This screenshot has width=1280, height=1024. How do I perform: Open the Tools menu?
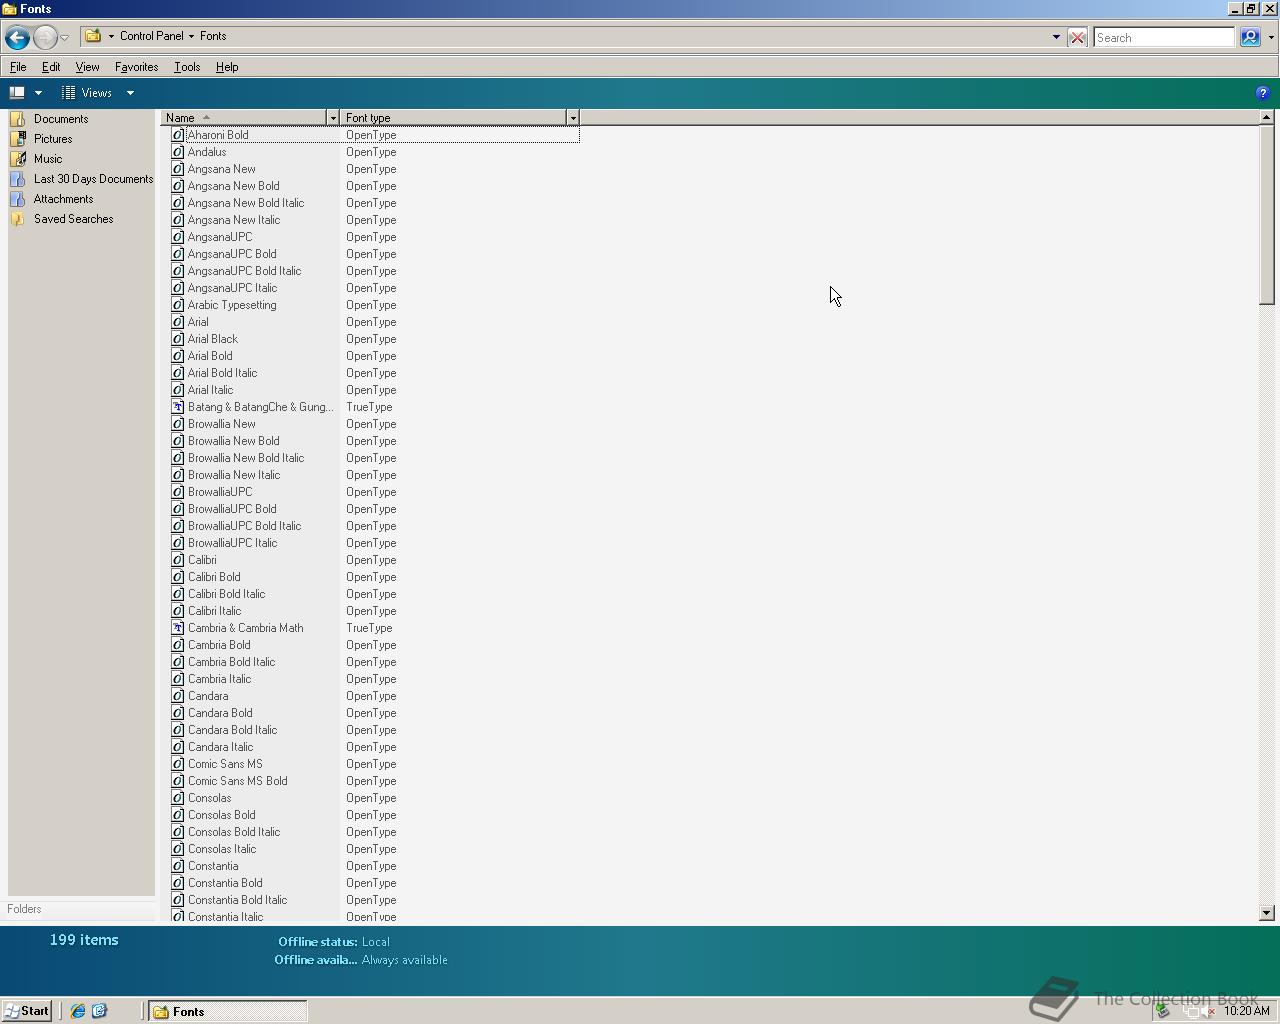(x=187, y=67)
